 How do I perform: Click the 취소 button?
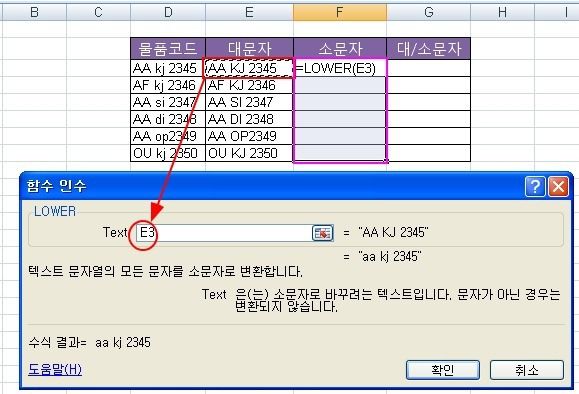coord(527,370)
